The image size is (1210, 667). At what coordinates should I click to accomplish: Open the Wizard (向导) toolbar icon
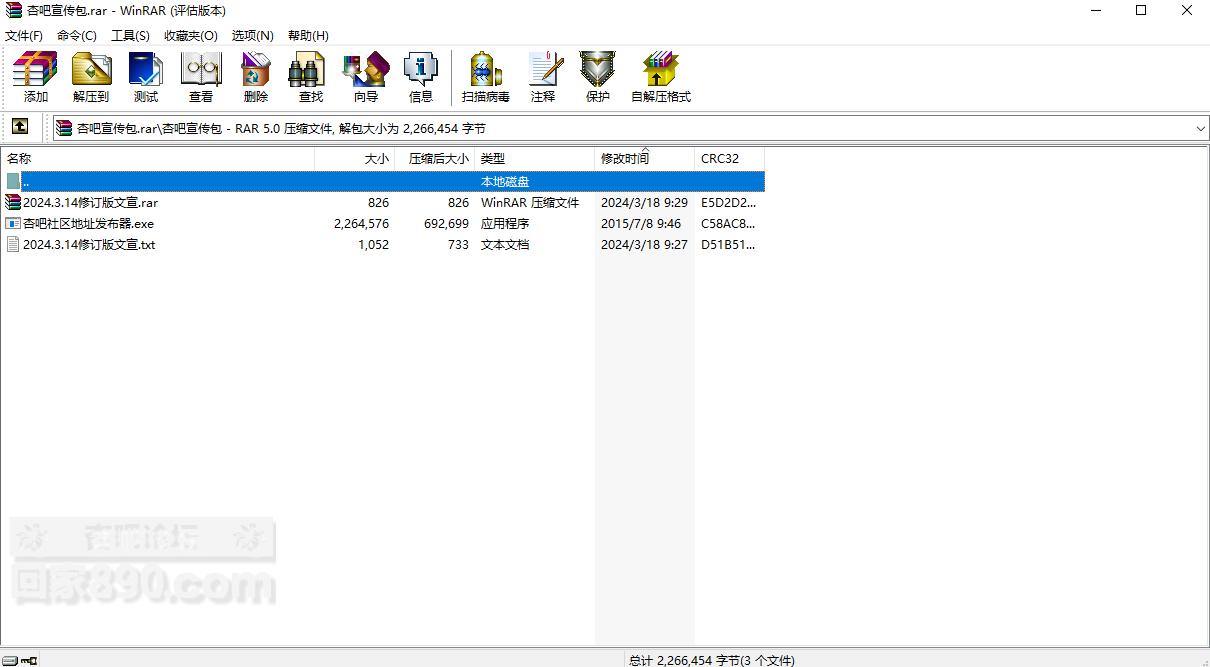366,78
